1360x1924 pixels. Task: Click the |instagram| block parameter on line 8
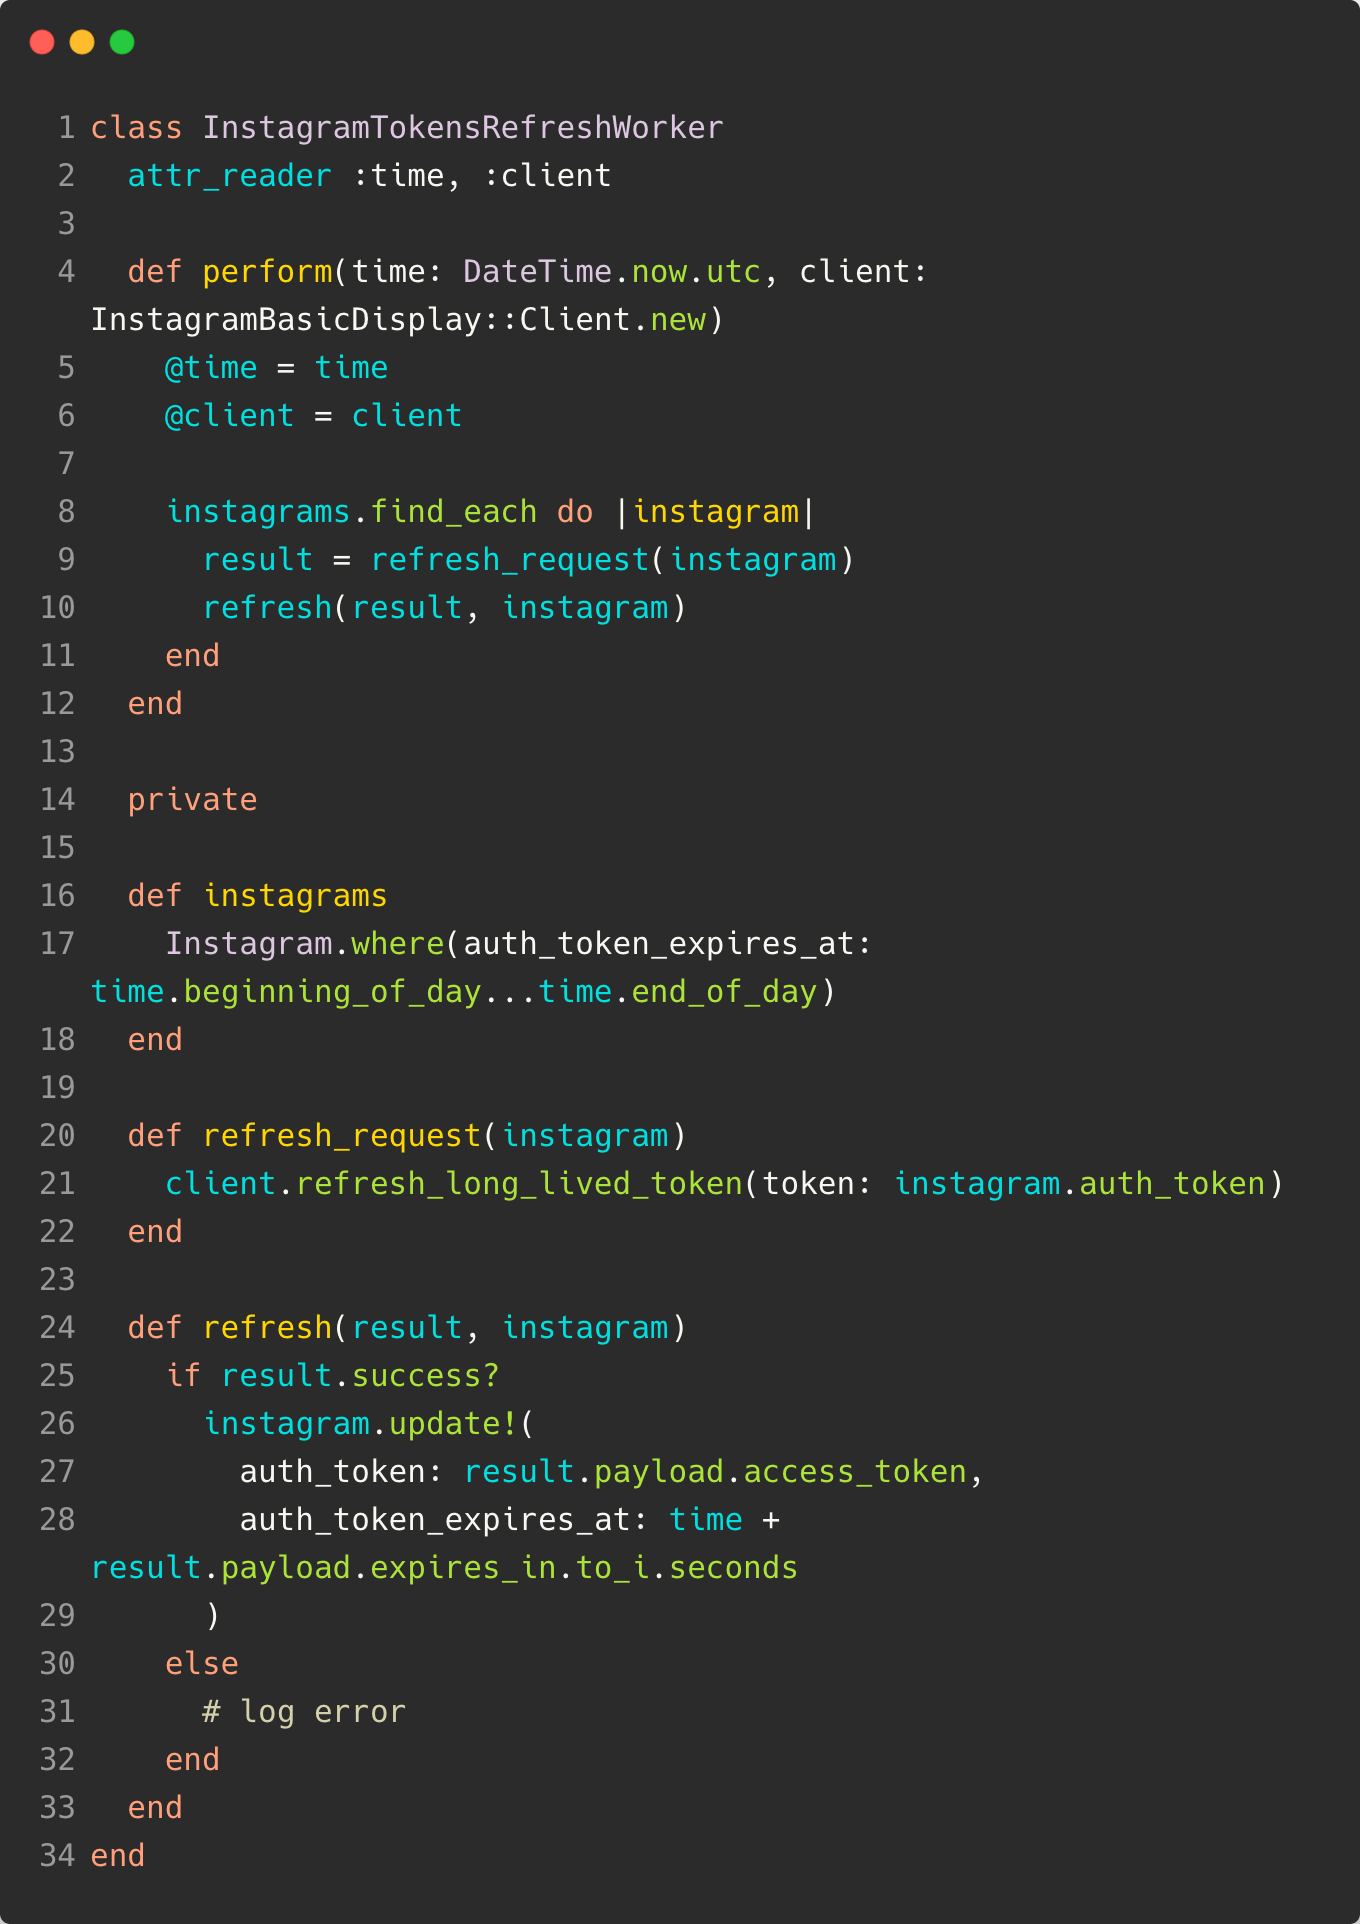[x=715, y=512]
